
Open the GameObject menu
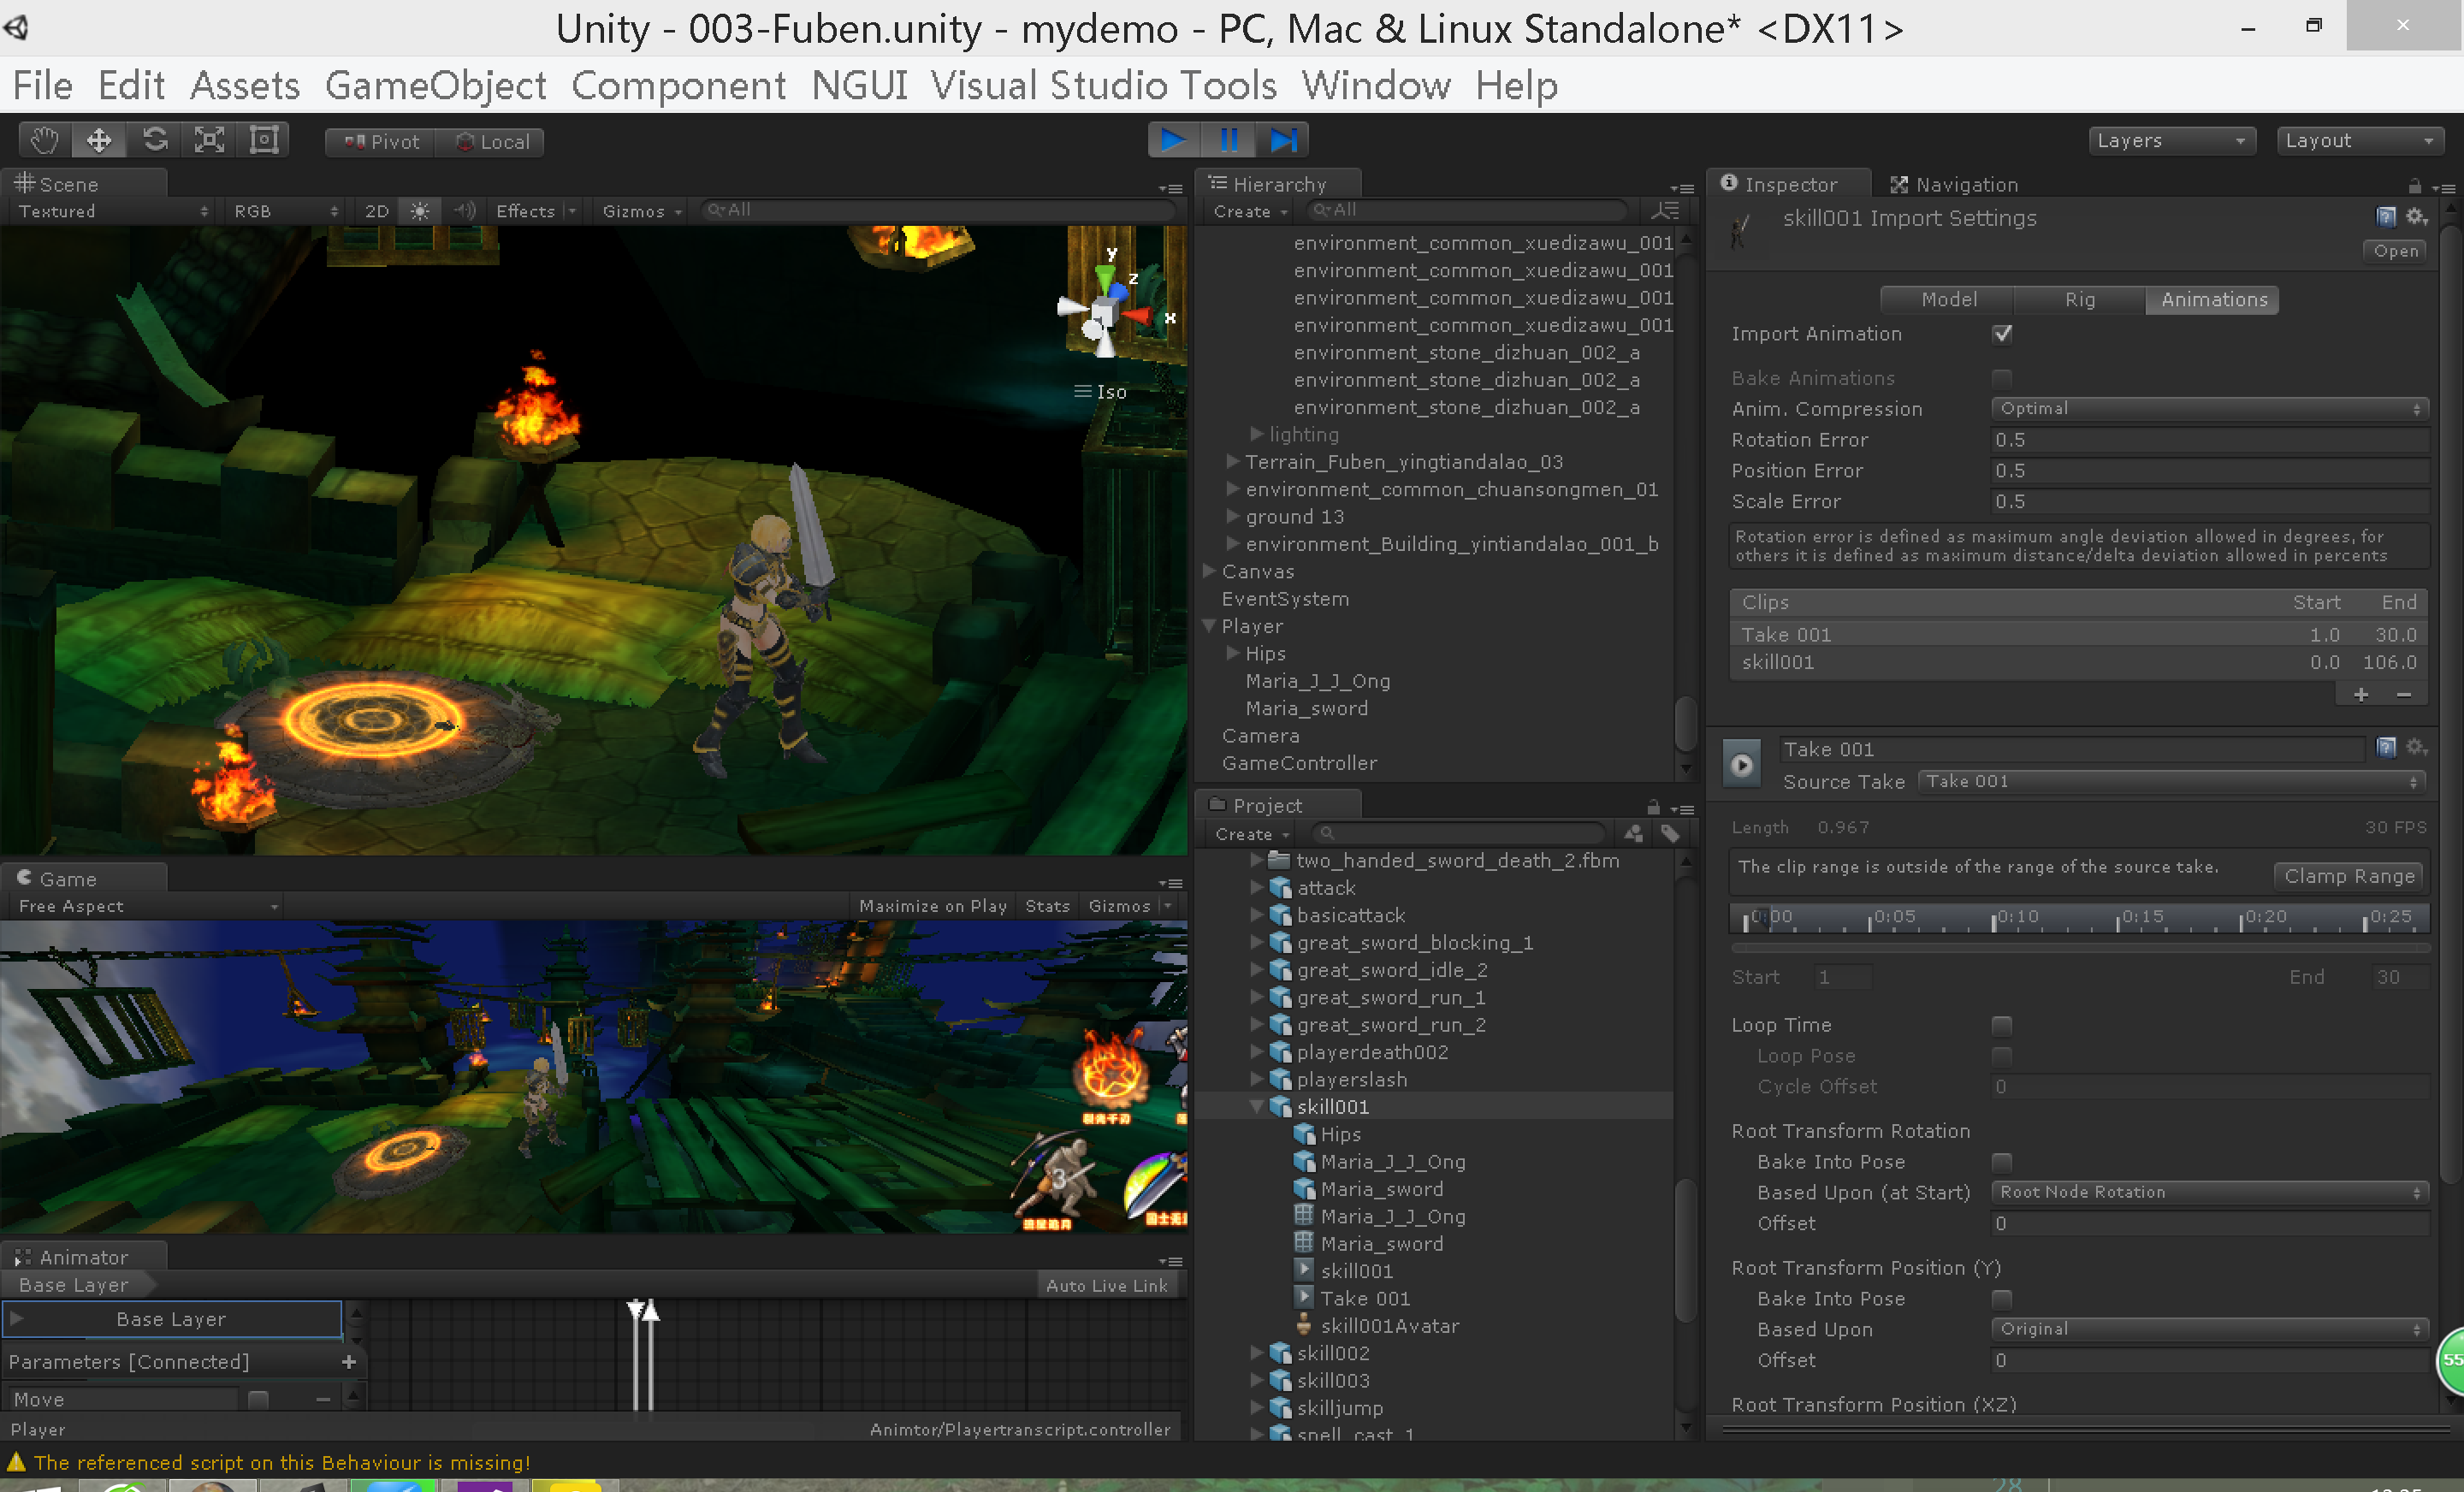435,85
